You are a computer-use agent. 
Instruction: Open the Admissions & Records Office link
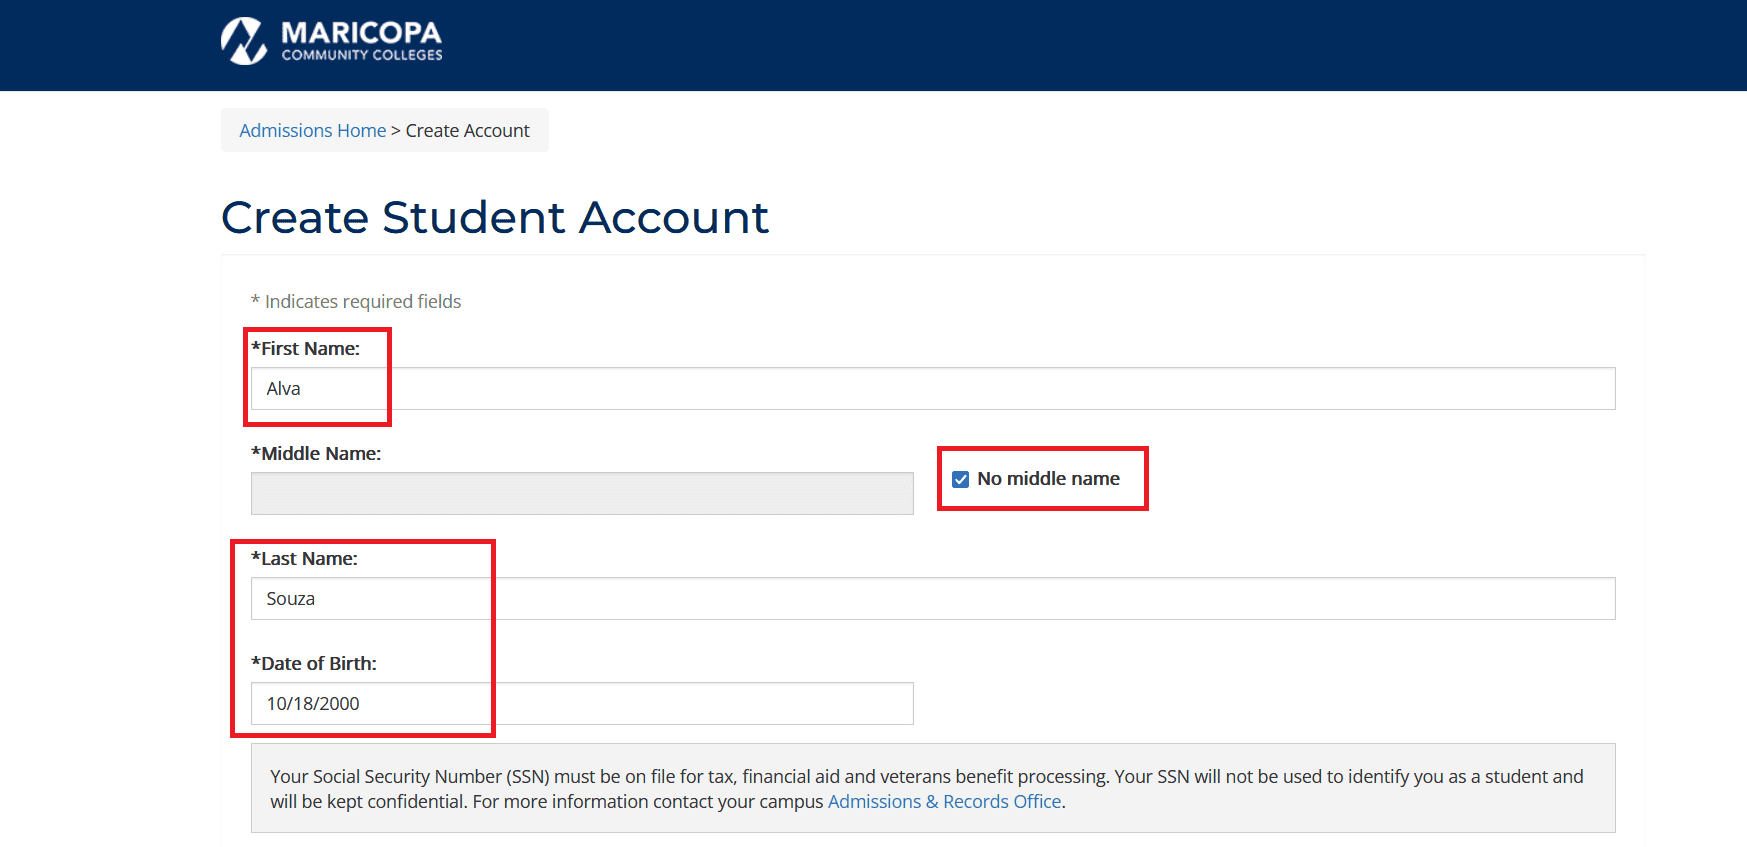coord(944,802)
